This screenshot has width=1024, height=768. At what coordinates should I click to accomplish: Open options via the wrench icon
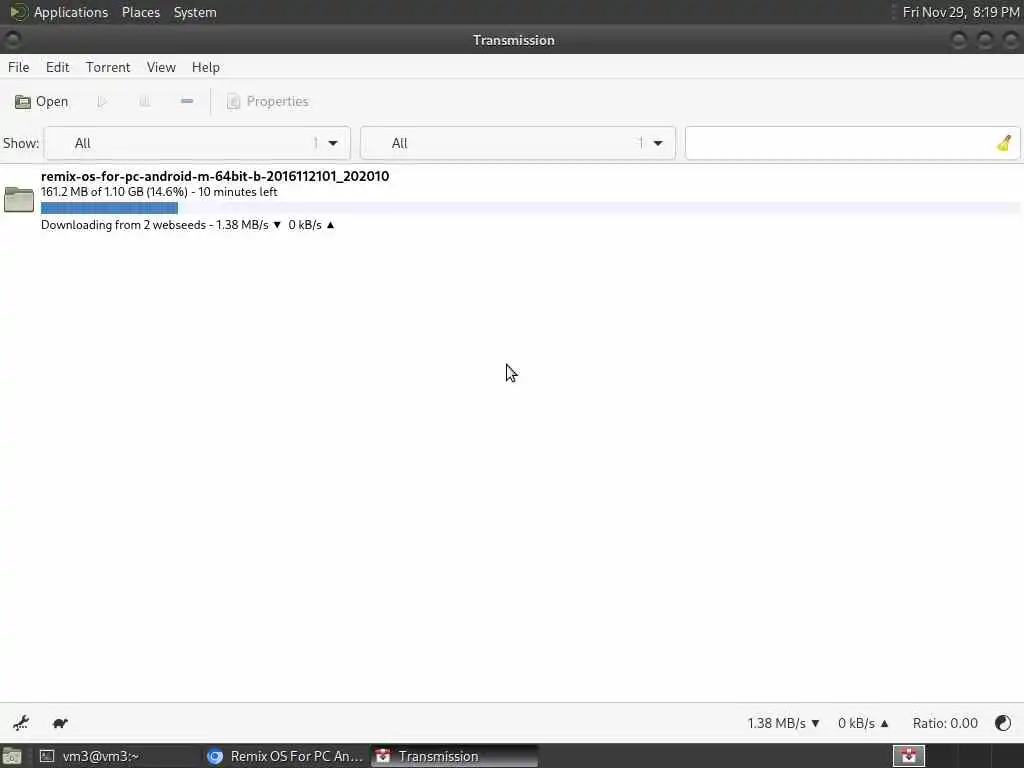(x=21, y=723)
